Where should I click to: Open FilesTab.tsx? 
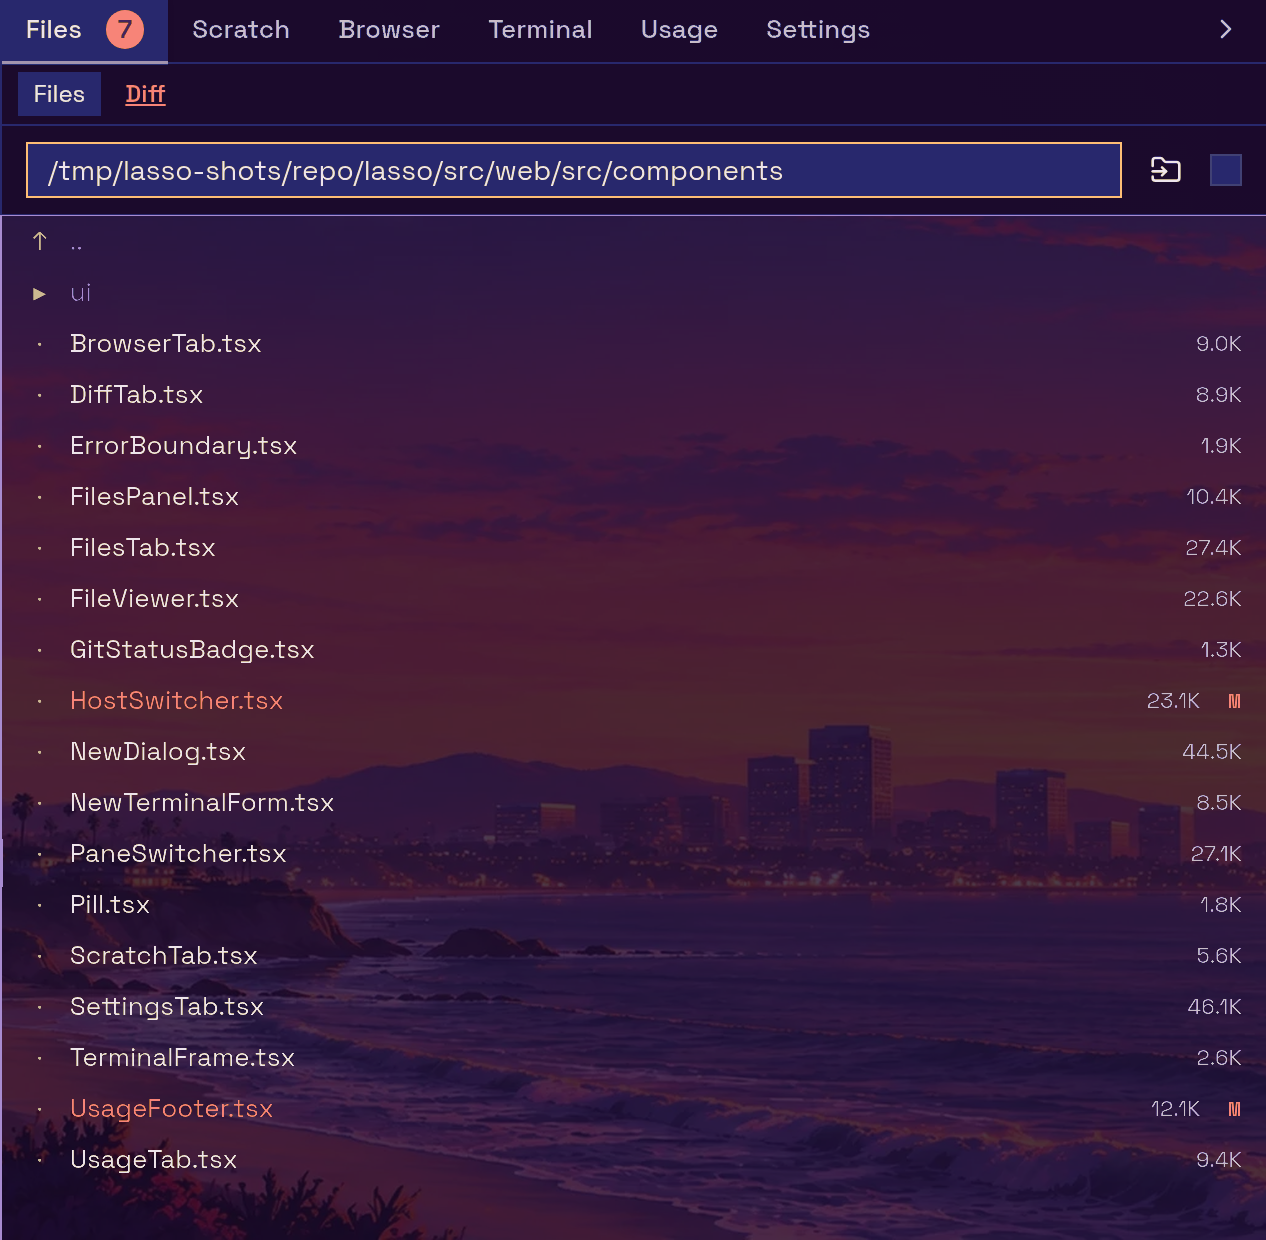coord(633,548)
